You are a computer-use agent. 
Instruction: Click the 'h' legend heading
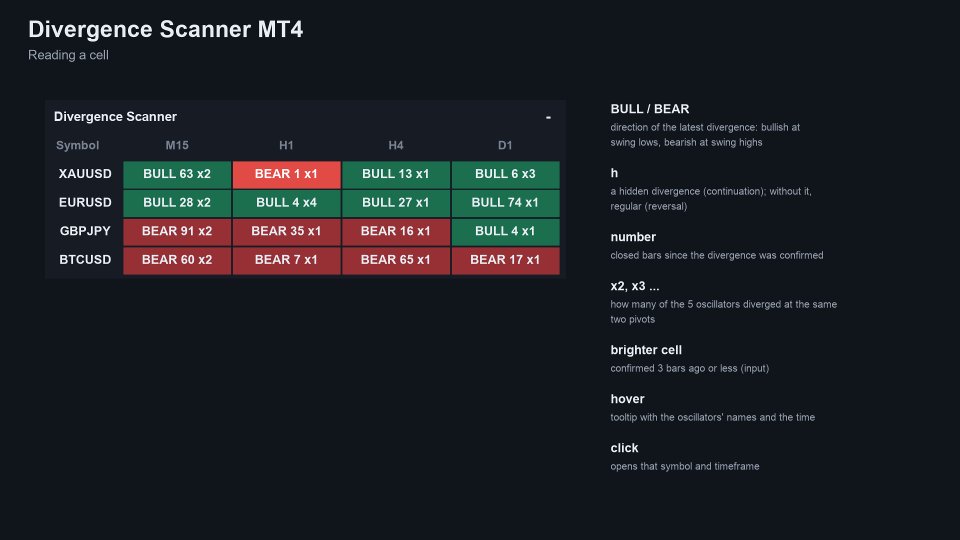pyautogui.click(x=614, y=173)
